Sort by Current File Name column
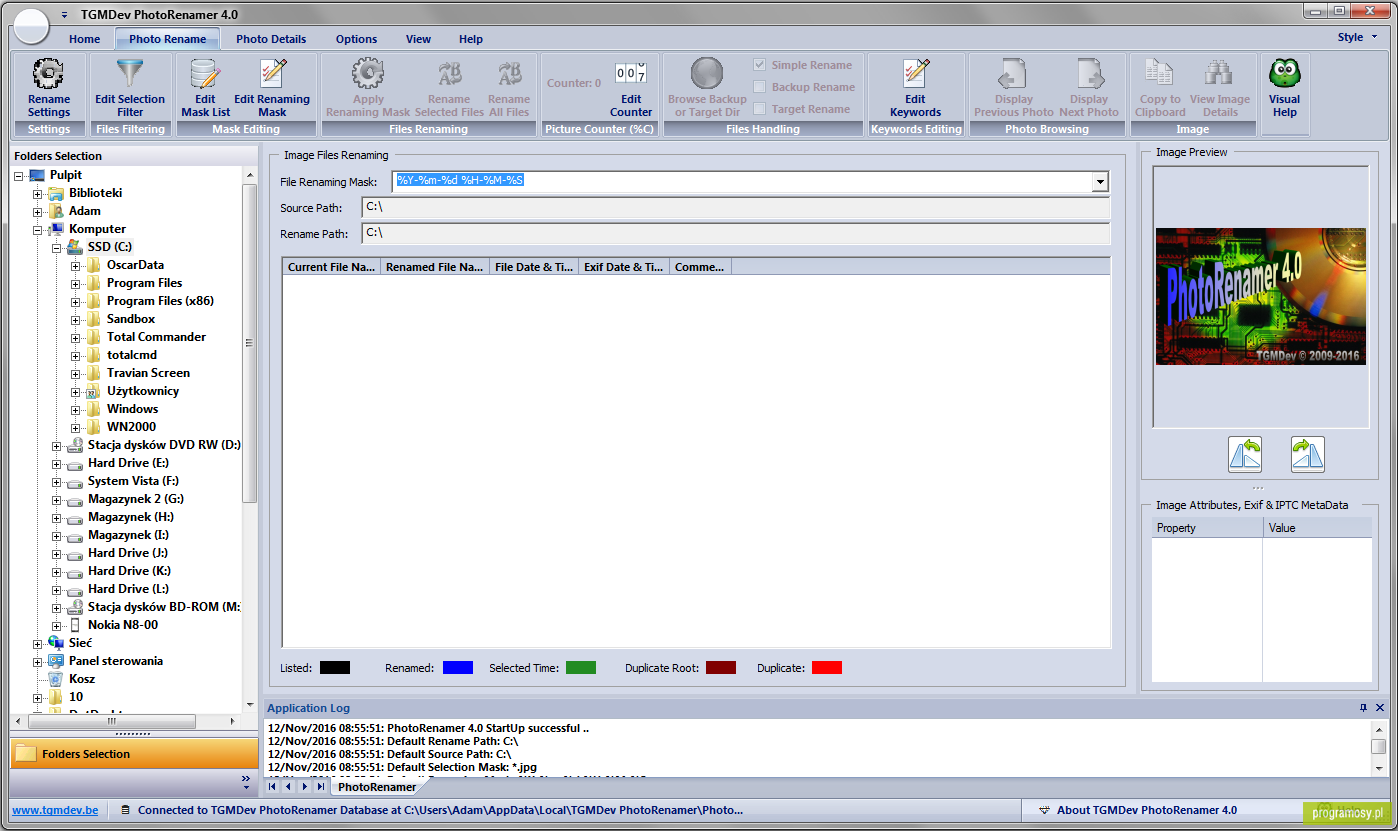 (331, 267)
